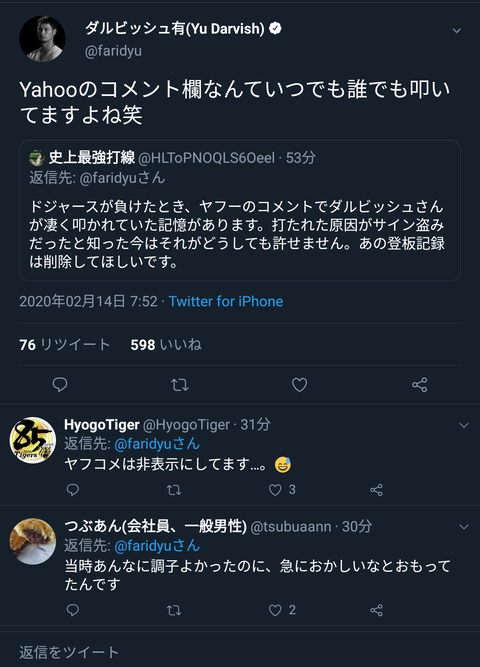Like Yu Darvish's main tweet
Image resolution: width=480 pixels, height=667 pixels.
pyautogui.click(x=299, y=385)
